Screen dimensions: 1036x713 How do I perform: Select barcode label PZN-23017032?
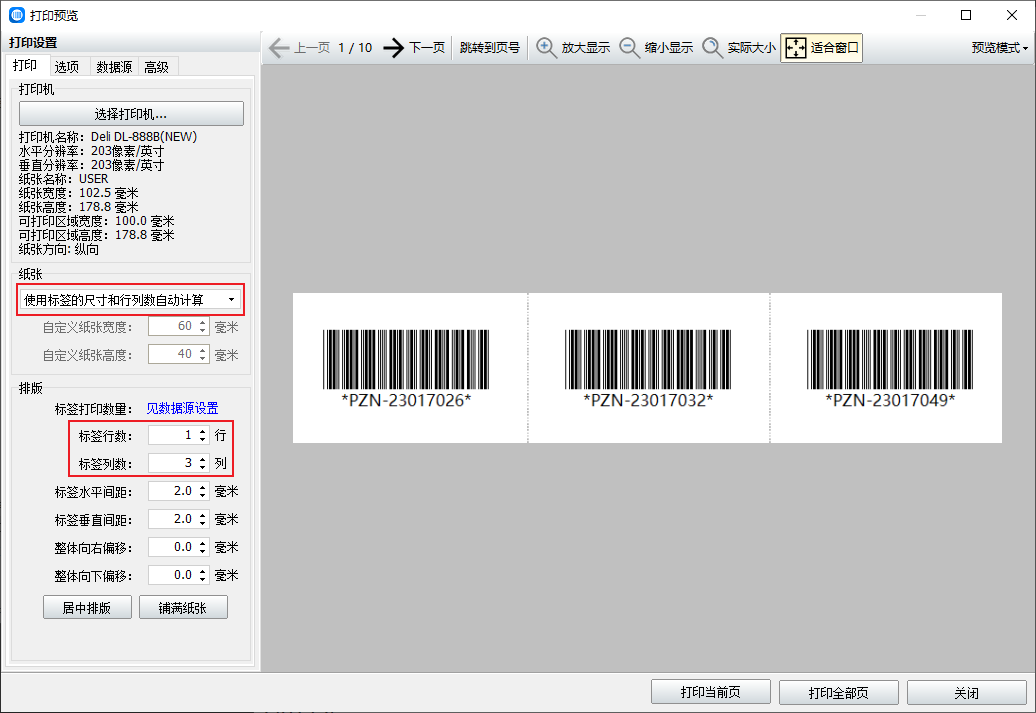pyautogui.click(x=649, y=368)
